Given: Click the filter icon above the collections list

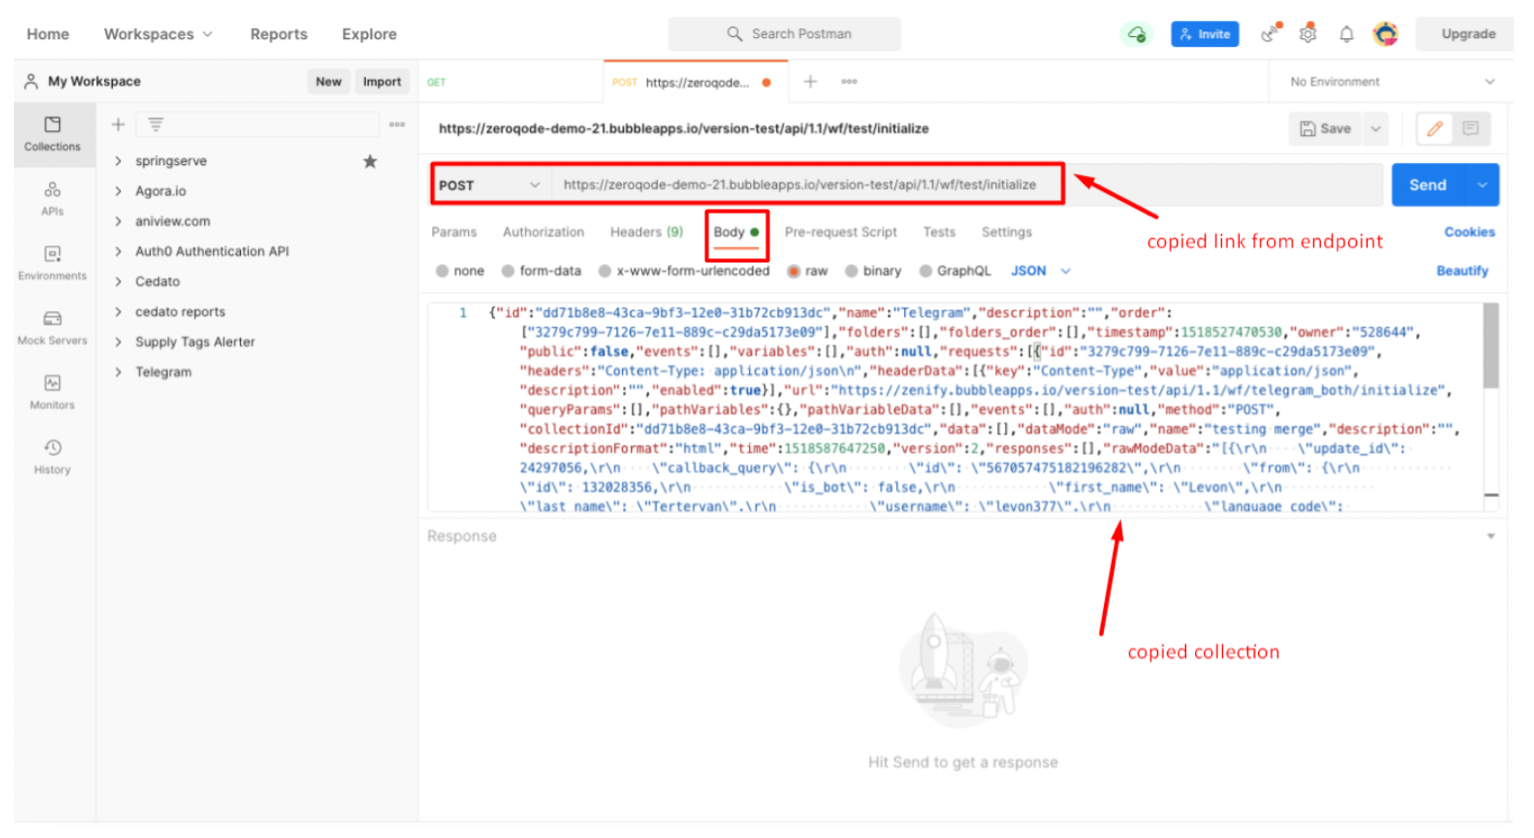Looking at the screenshot, I should [x=155, y=124].
